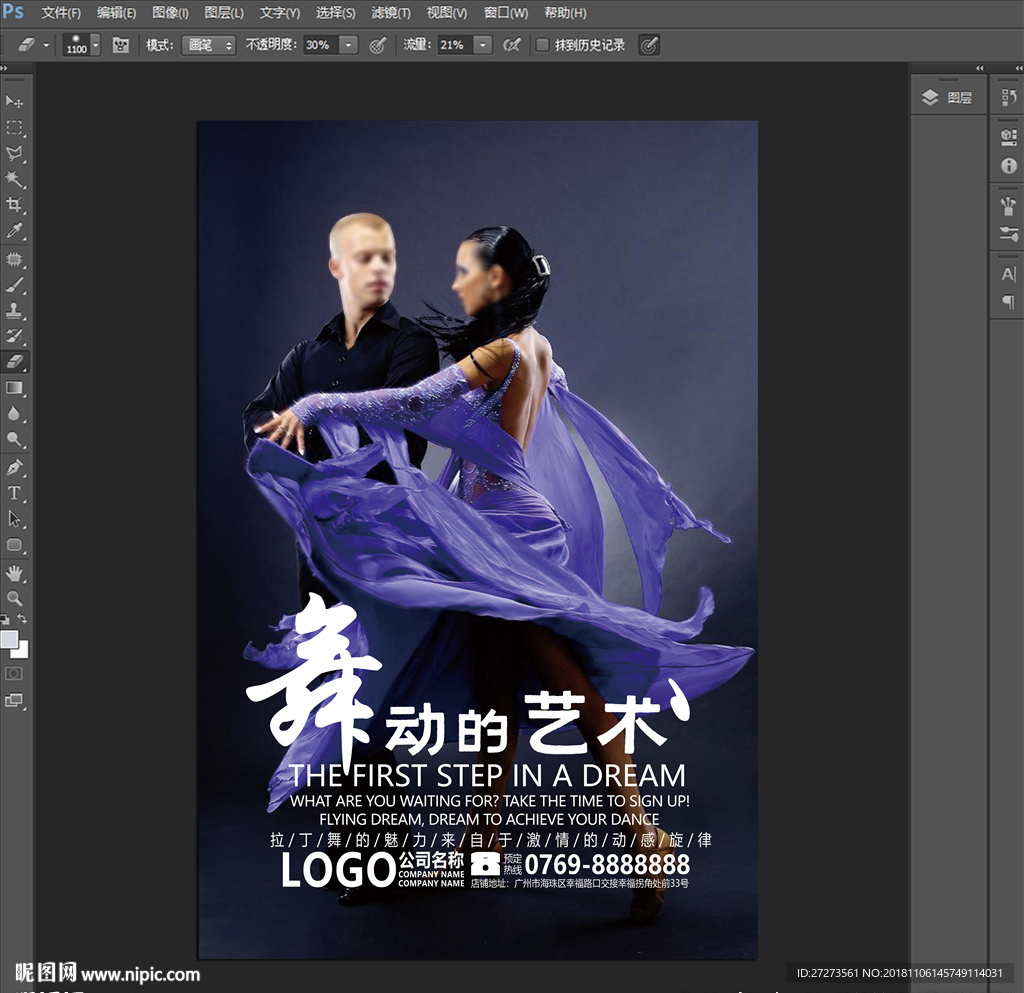Toggle airbrush mode button
This screenshot has height=993, width=1024.
[512, 45]
